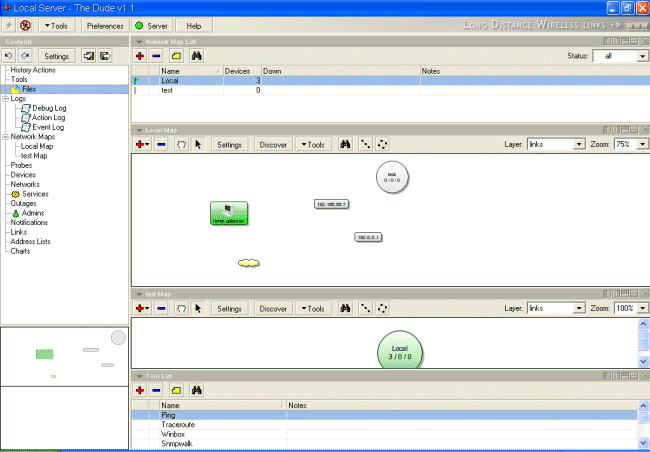Collapse the Logs tree node
The height and width of the screenshot is (452, 650).
tap(6, 99)
